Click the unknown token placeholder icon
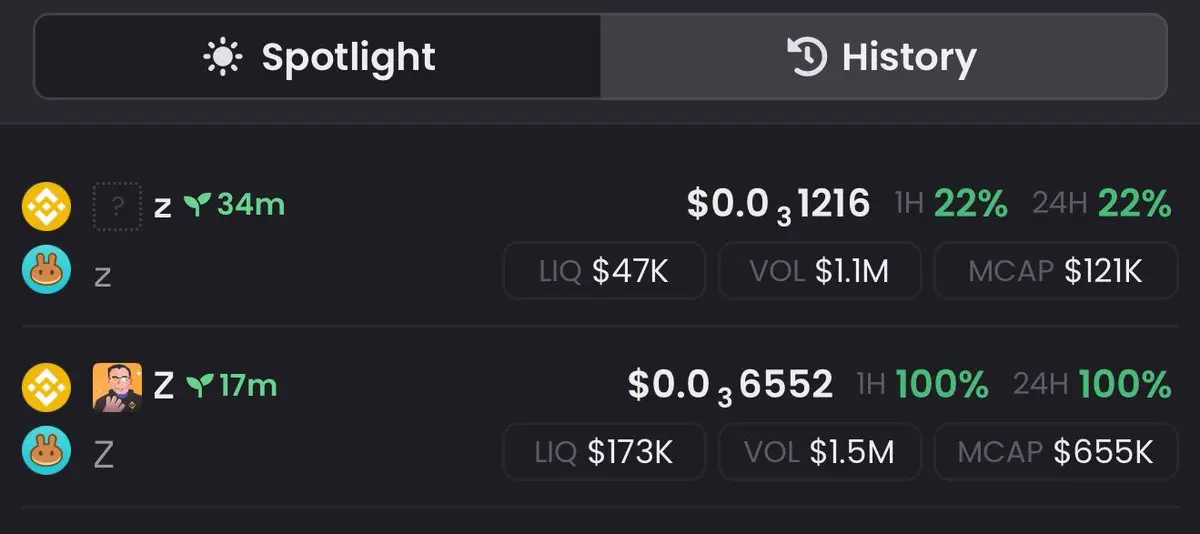Screen dimensions: 1200x534 (x=117, y=207)
